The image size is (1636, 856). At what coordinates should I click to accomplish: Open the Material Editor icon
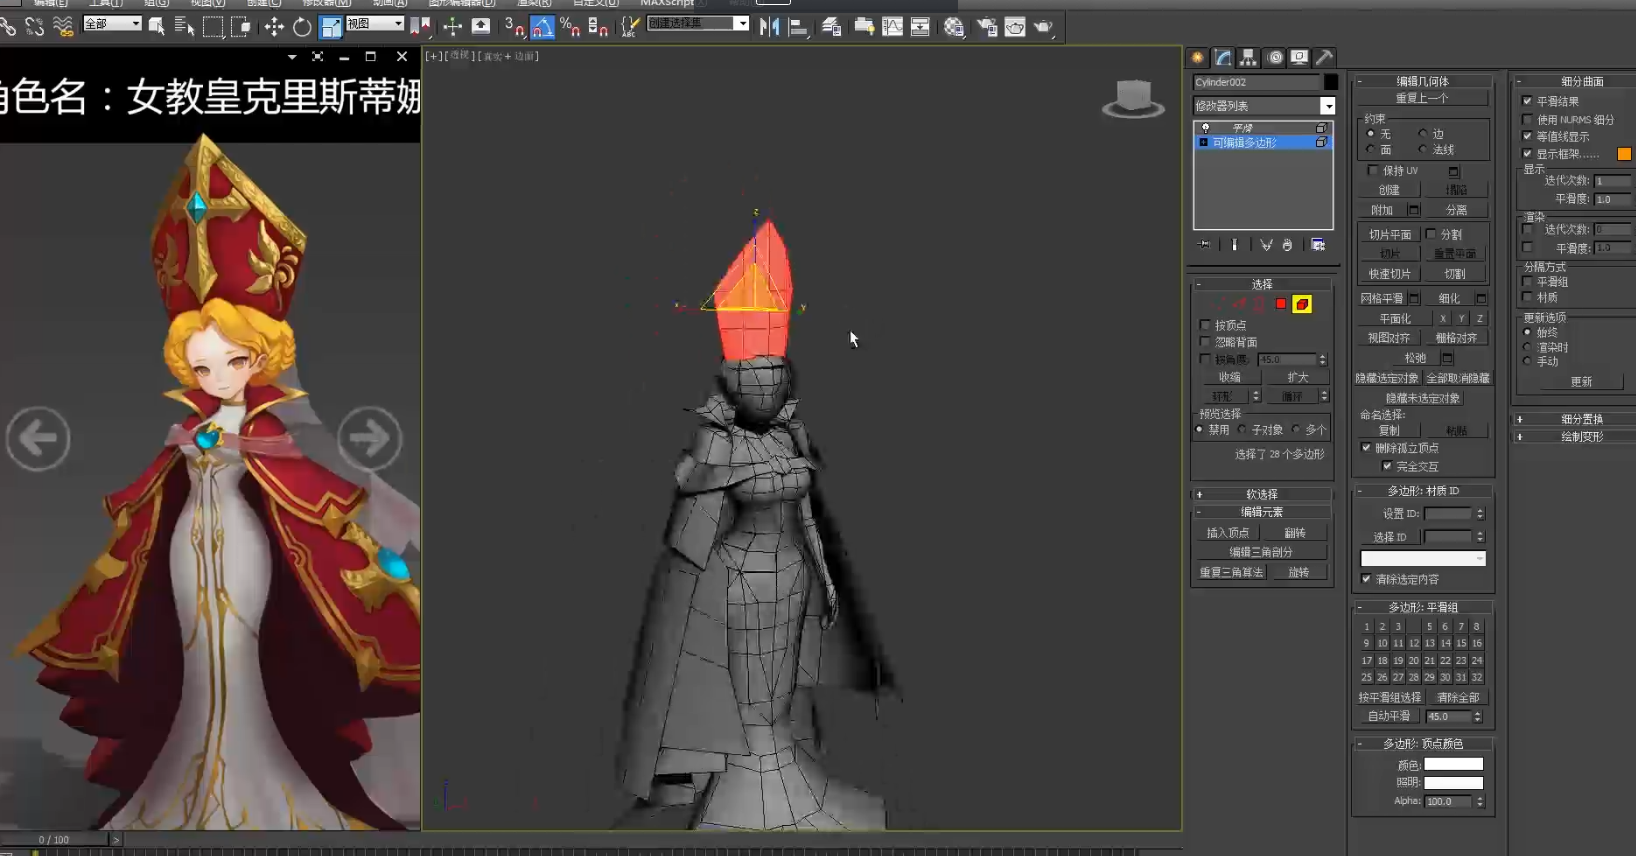(x=954, y=27)
